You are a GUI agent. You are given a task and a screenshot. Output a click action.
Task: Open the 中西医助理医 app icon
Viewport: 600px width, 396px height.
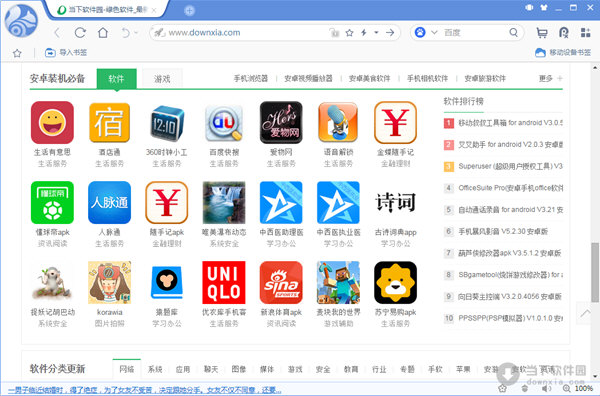[x=281, y=202]
